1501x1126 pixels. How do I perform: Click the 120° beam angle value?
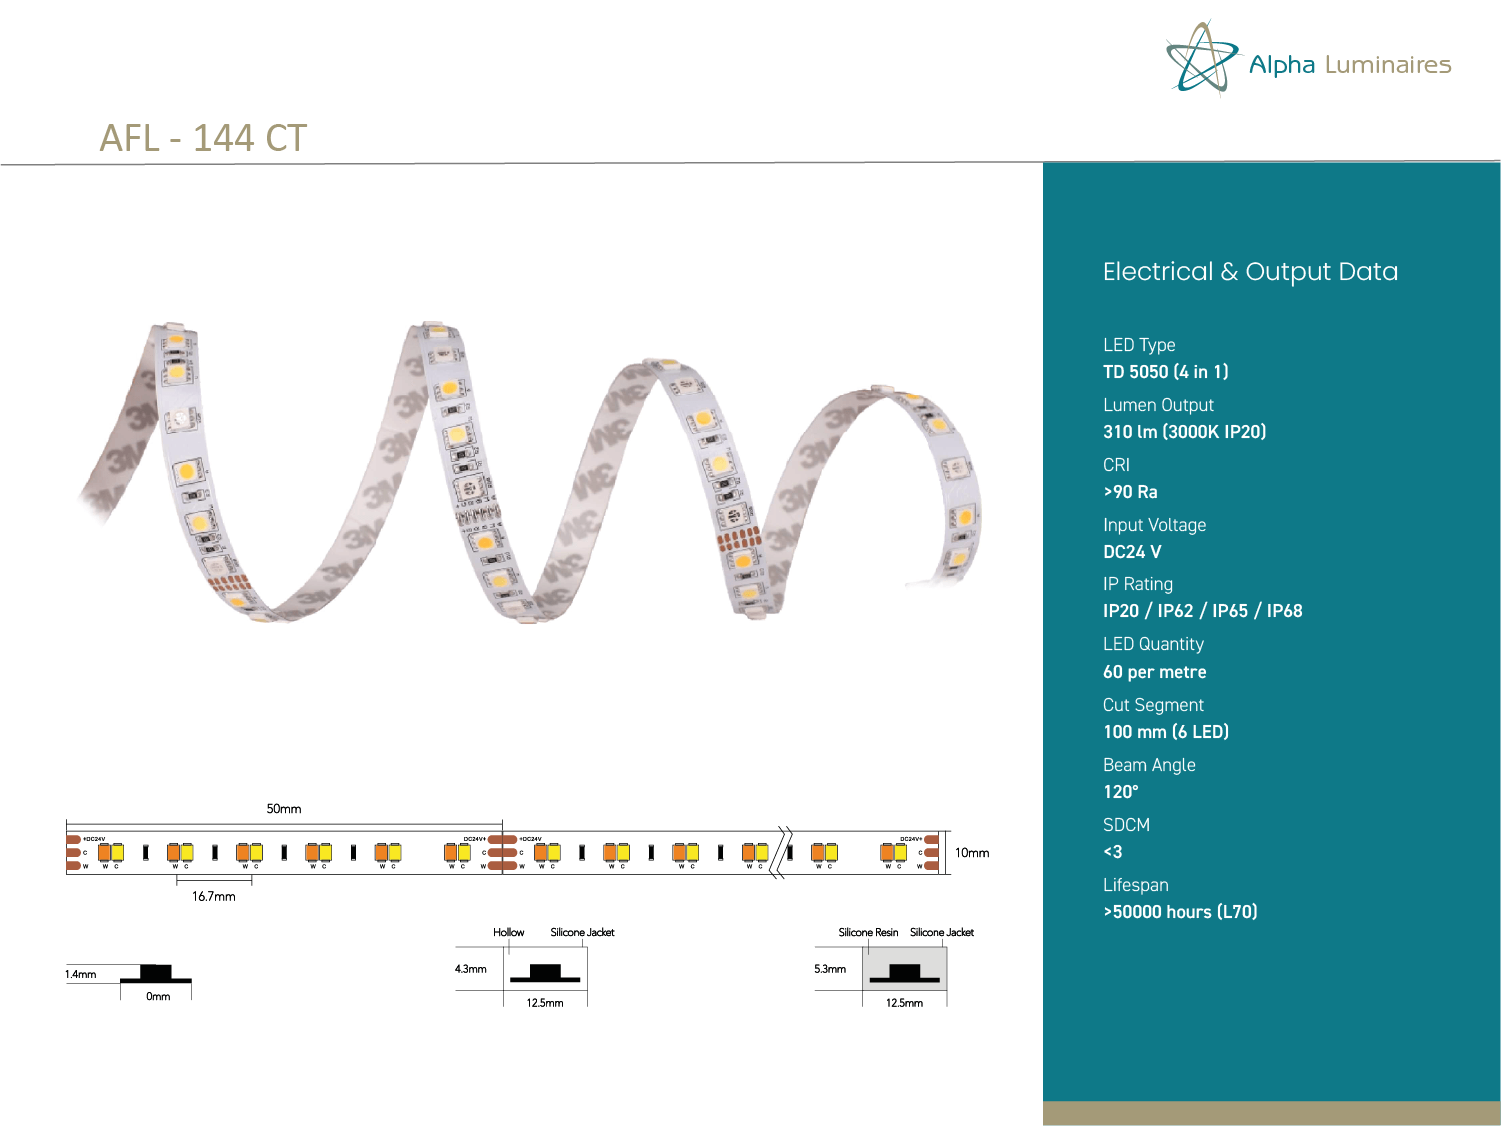click(x=1120, y=792)
